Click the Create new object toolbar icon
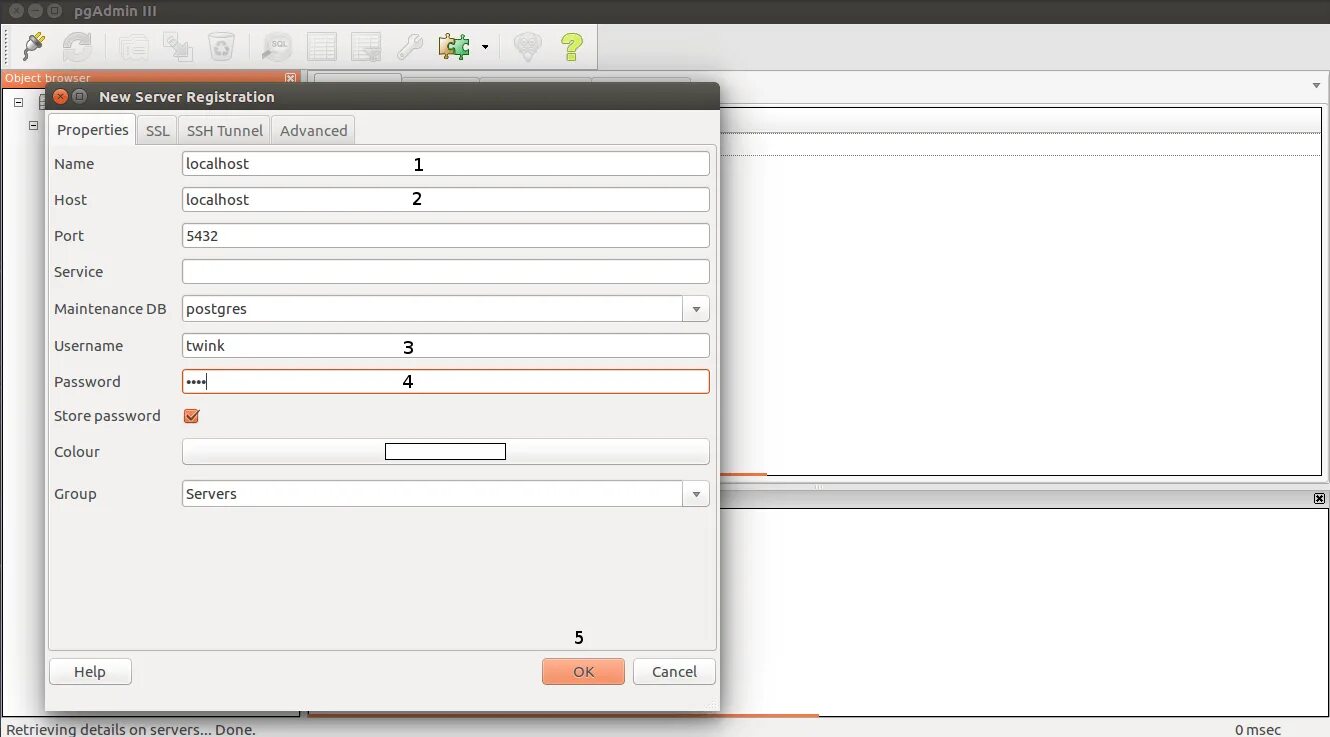 tap(178, 47)
